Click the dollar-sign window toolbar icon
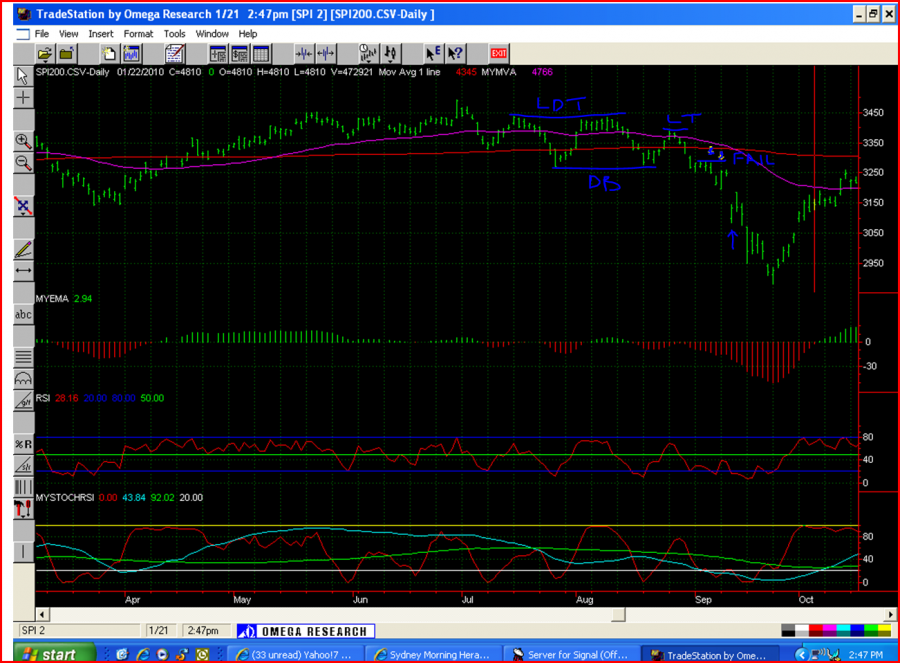 coord(239,54)
